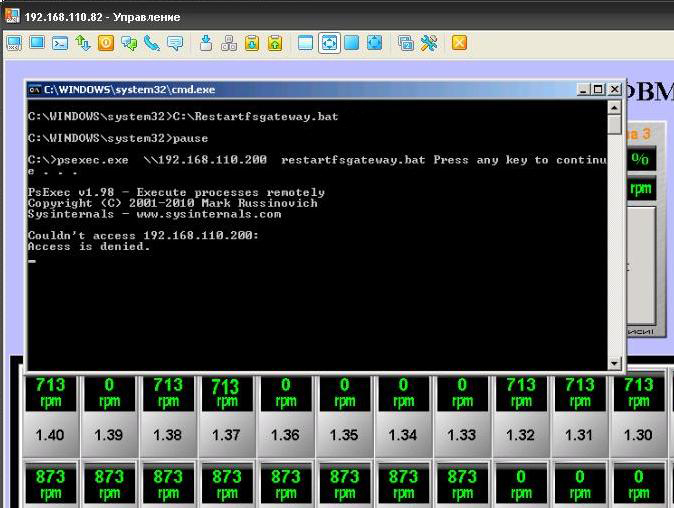The image size is (674, 508).
Task: Switch to normal window view mode
Action: [x=305, y=43]
